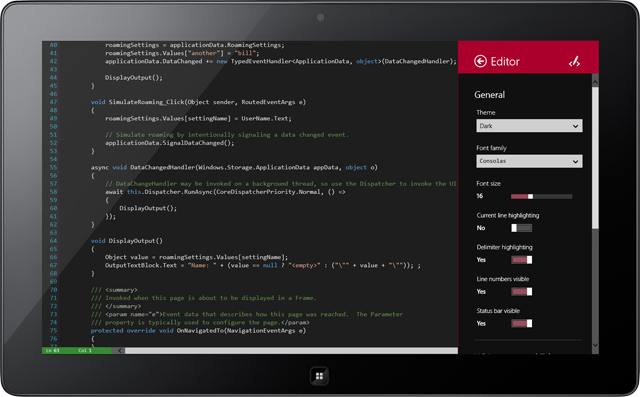The height and width of the screenshot is (397, 640).
Task: Click the Font size slider track
Action: point(541,197)
